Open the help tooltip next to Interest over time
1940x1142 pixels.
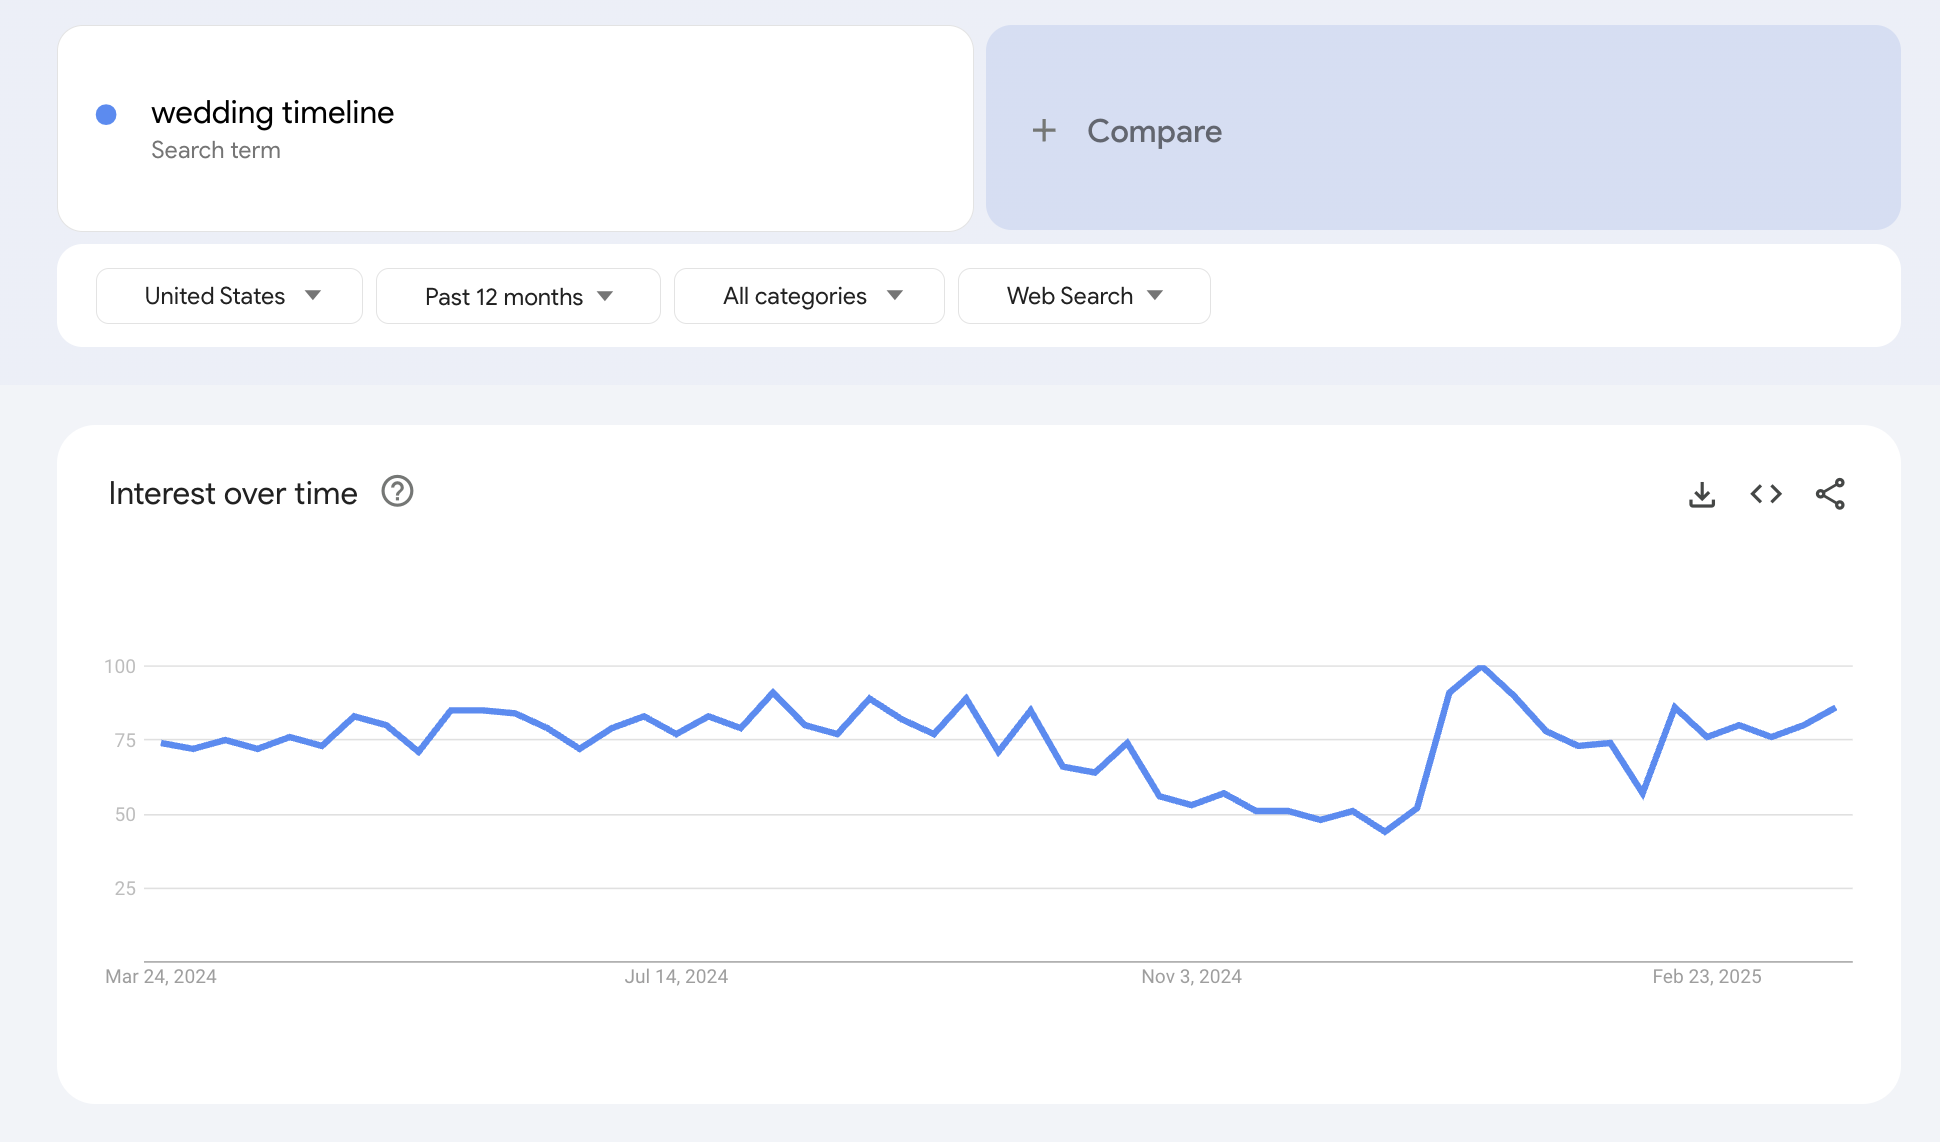(x=397, y=492)
